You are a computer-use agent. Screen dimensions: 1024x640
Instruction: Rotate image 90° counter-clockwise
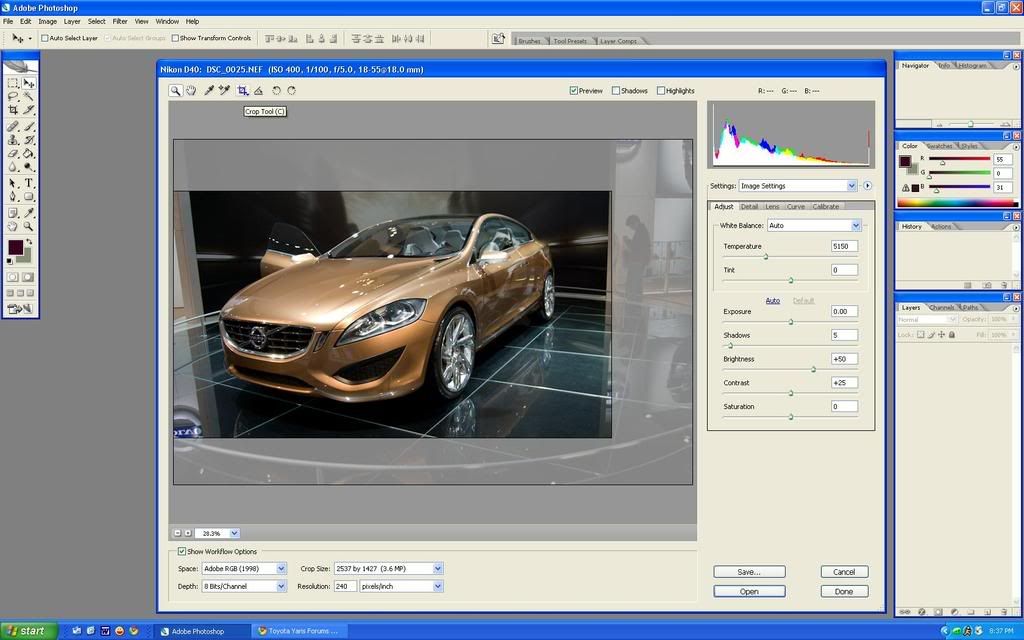point(276,90)
